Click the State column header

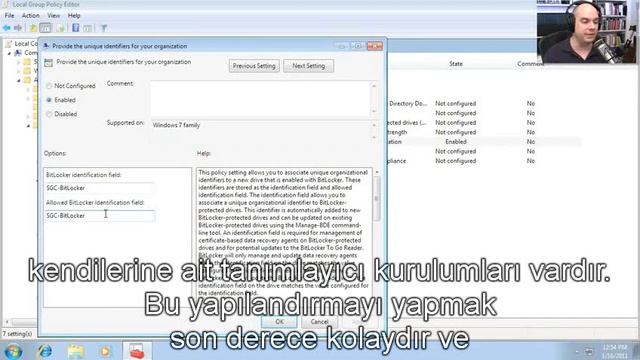(x=456, y=64)
